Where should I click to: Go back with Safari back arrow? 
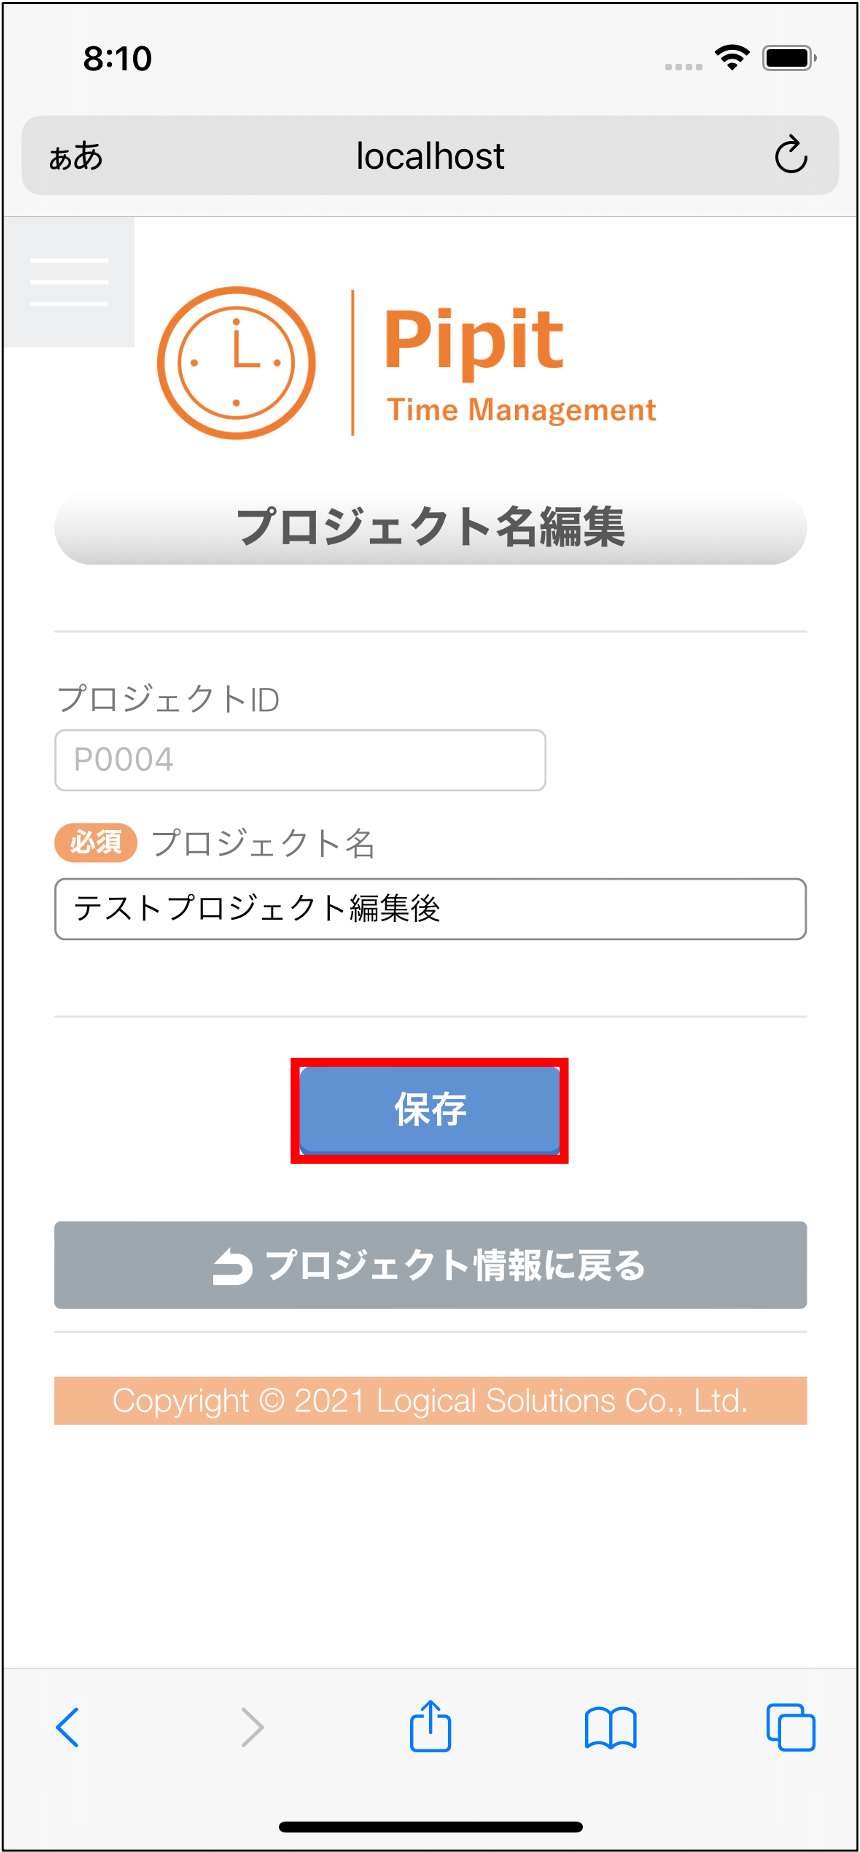tap(67, 1727)
